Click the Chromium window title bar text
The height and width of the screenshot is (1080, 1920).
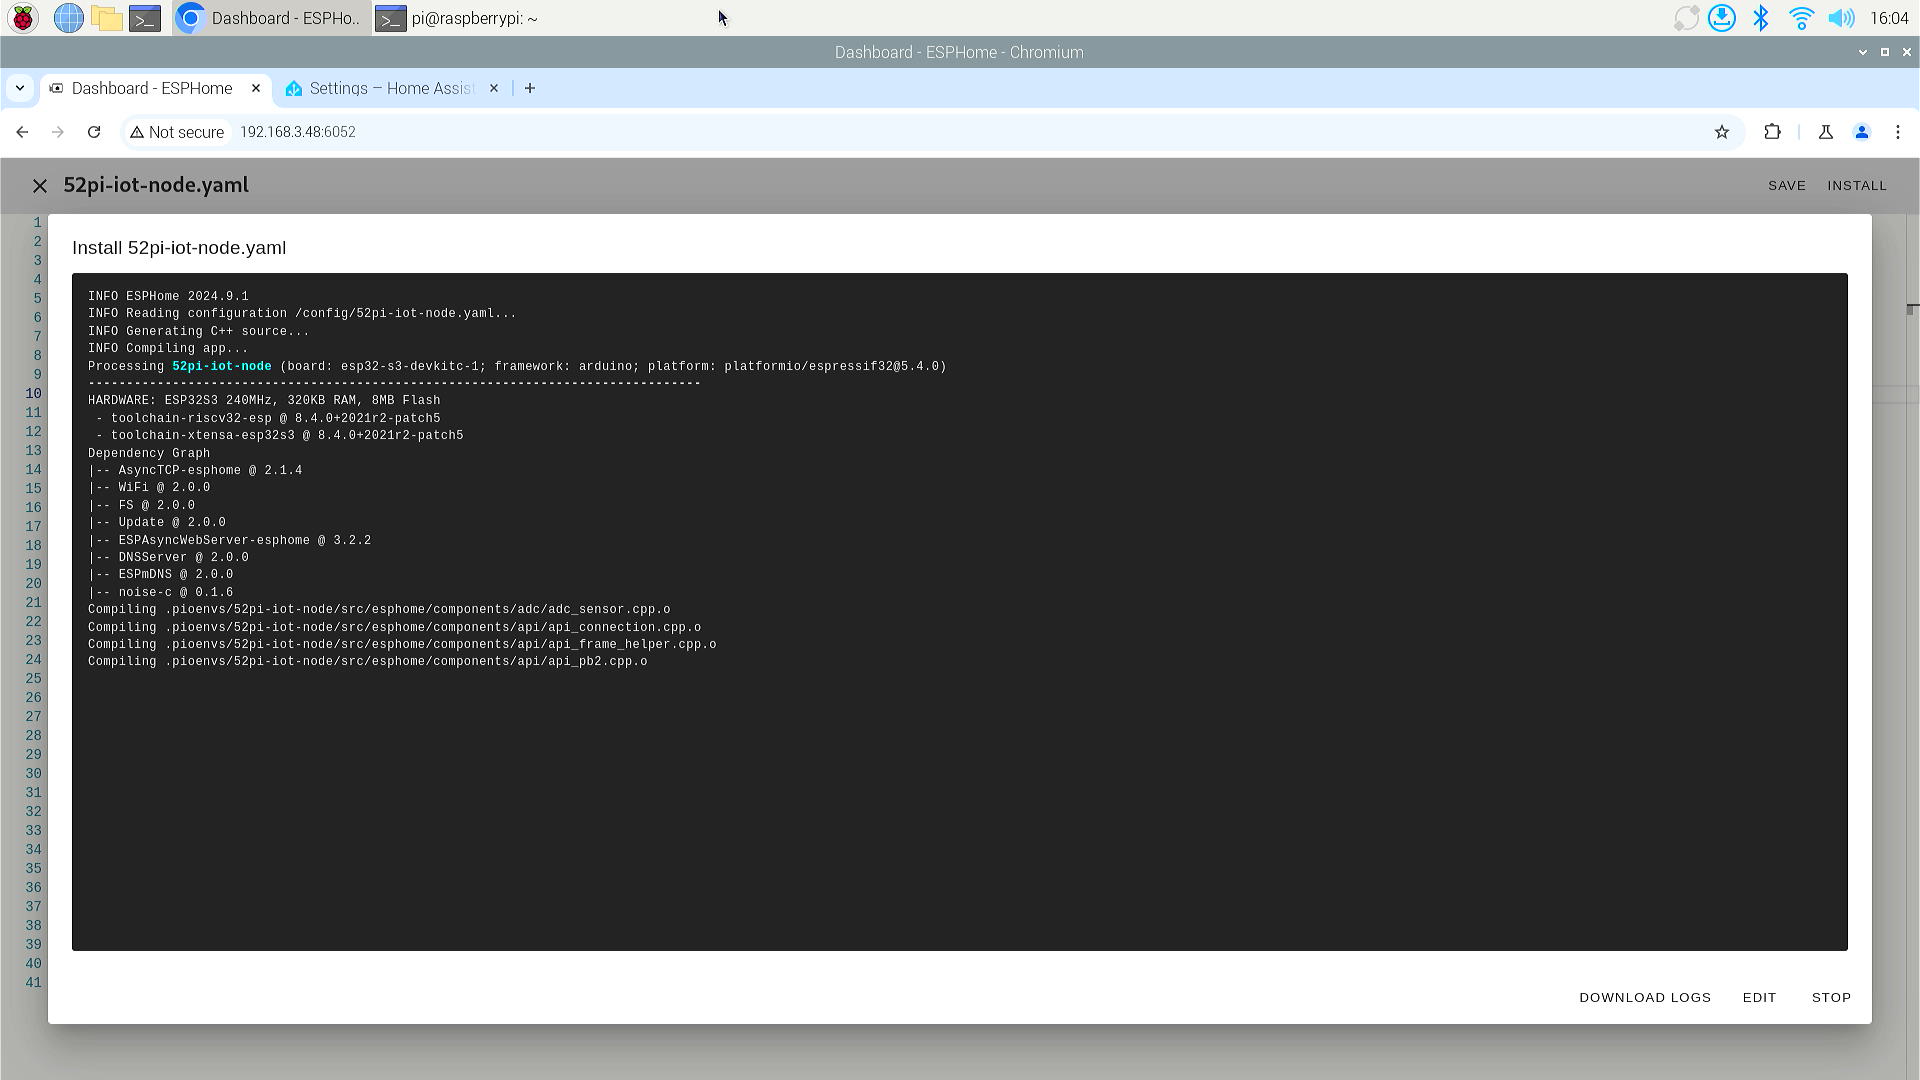[959, 52]
